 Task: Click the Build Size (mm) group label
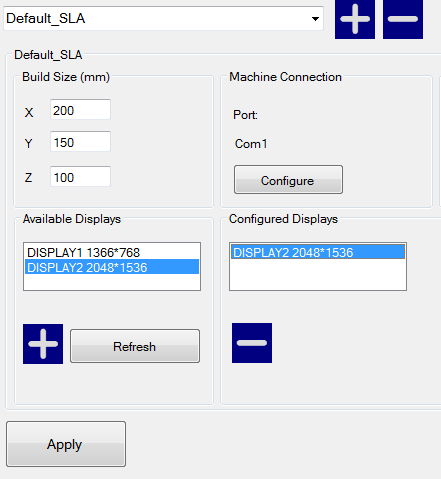coord(66,77)
